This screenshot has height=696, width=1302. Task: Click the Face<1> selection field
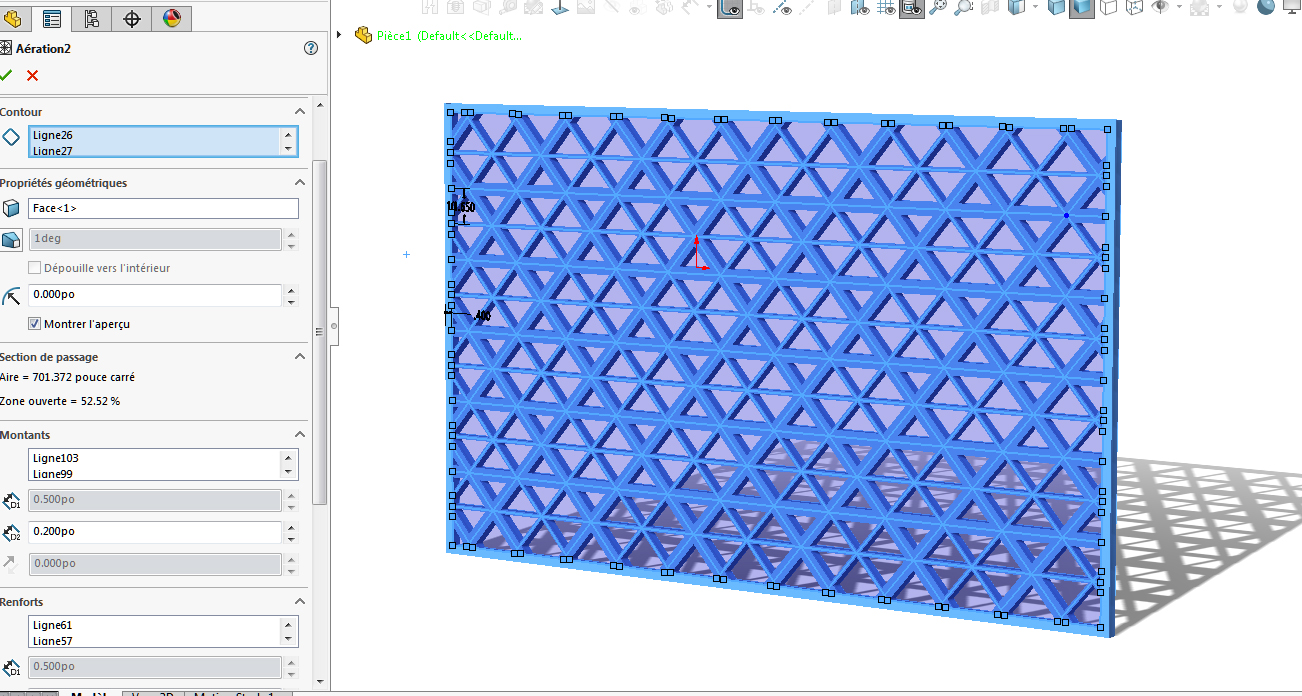[163, 208]
